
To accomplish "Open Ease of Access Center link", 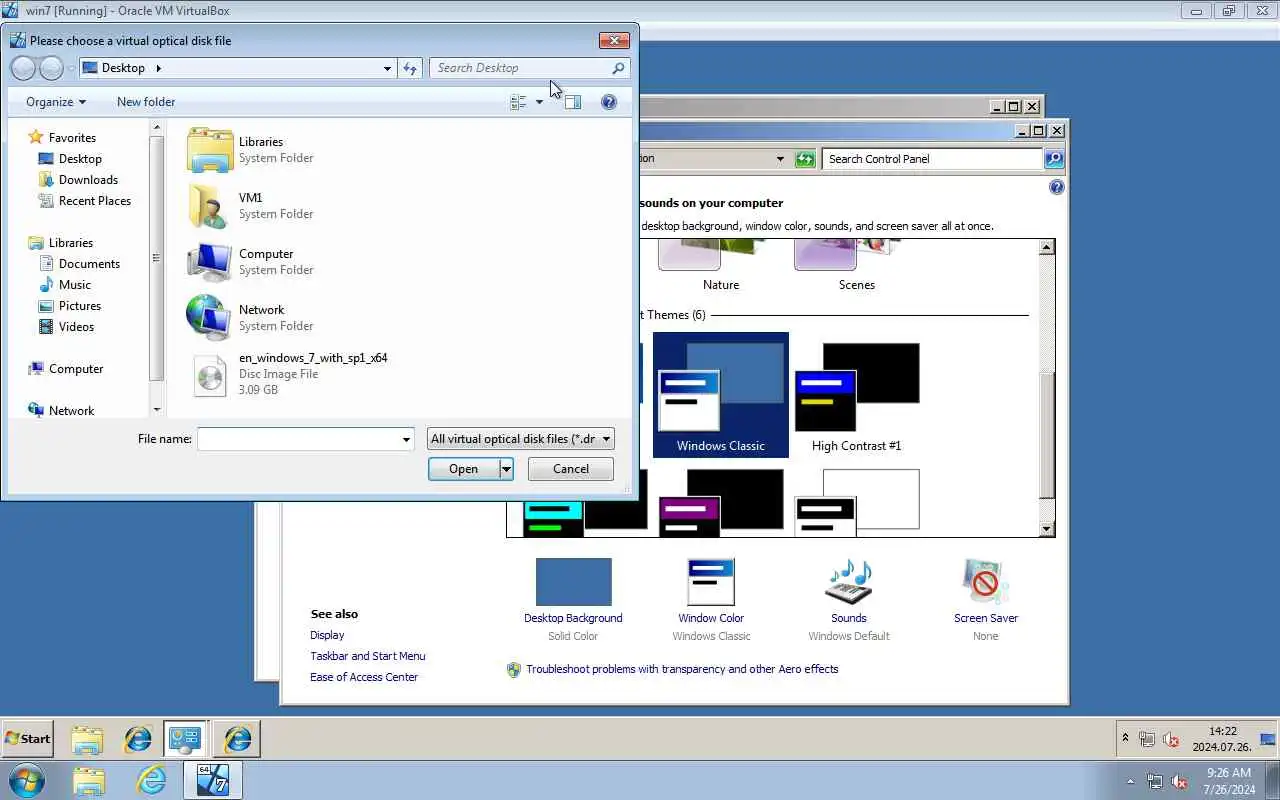I will tap(364, 677).
